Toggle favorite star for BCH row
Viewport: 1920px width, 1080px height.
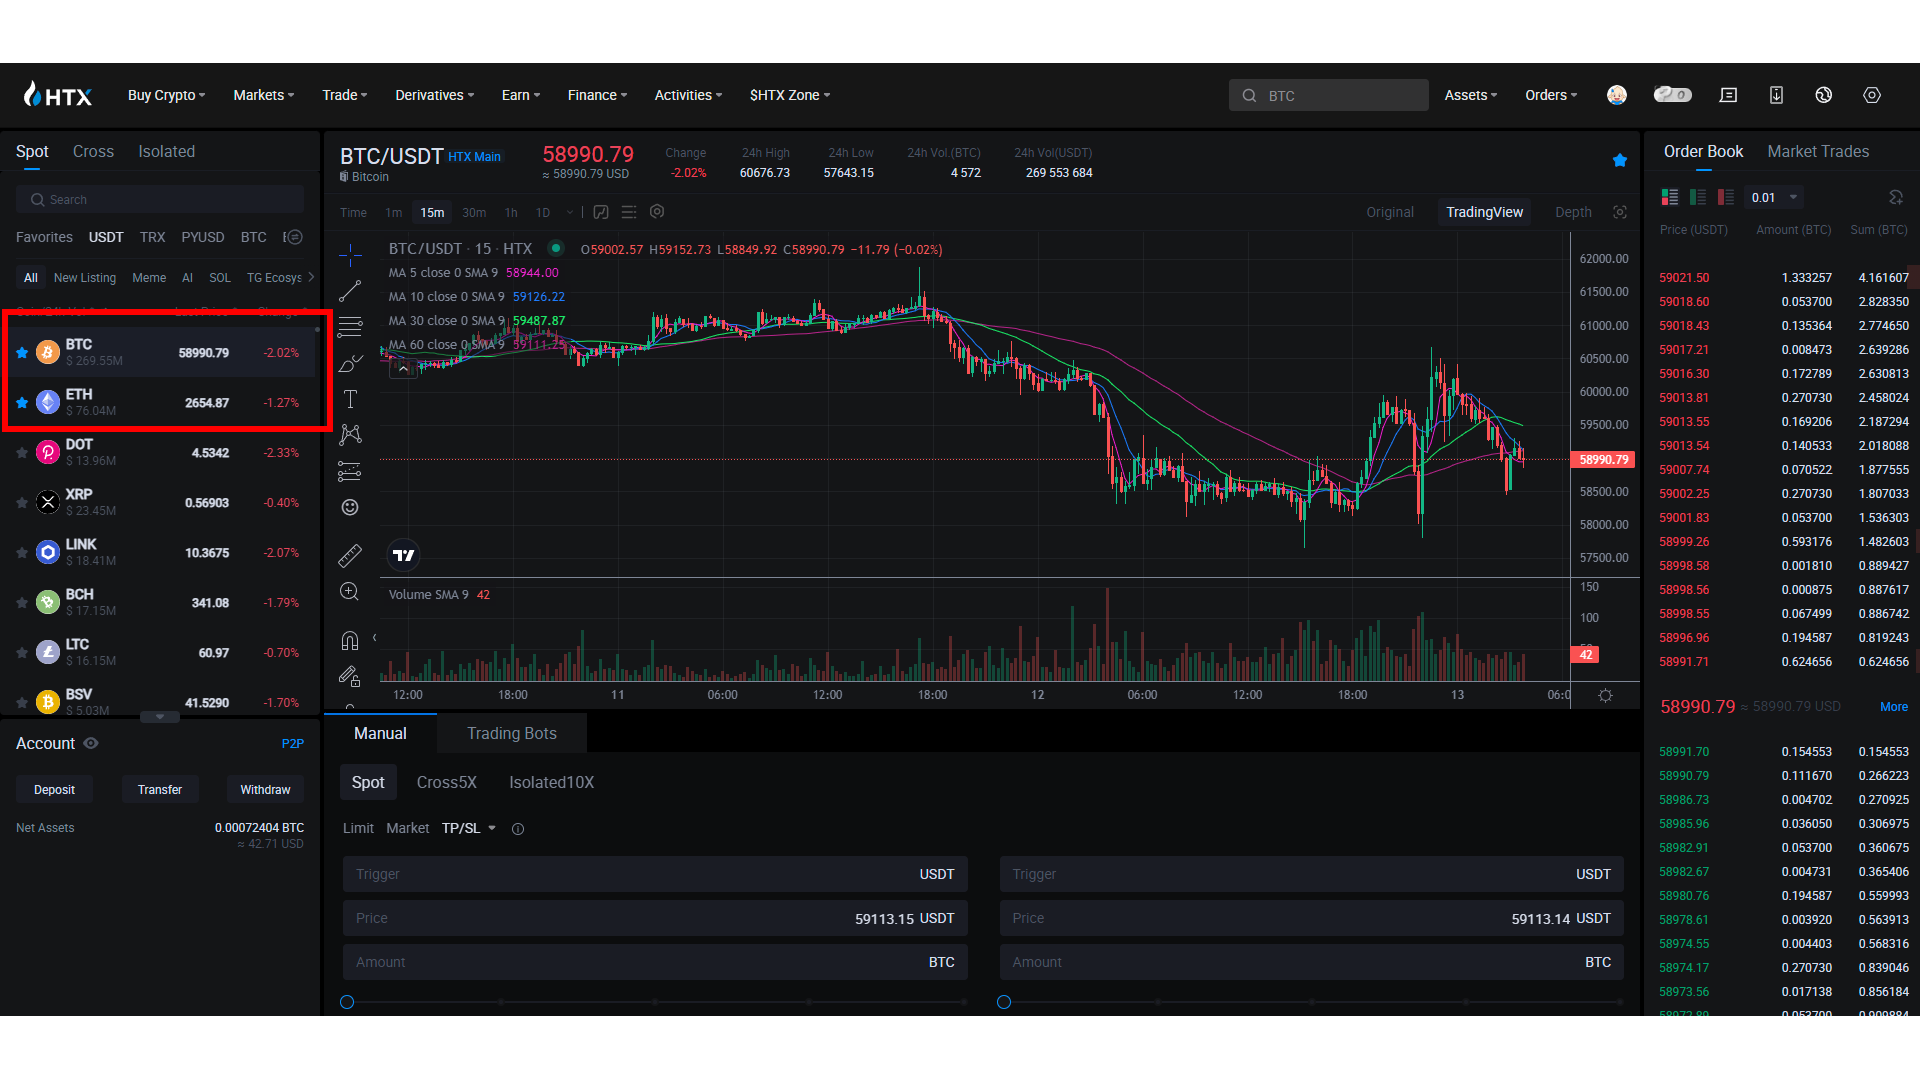pos(22,603)
